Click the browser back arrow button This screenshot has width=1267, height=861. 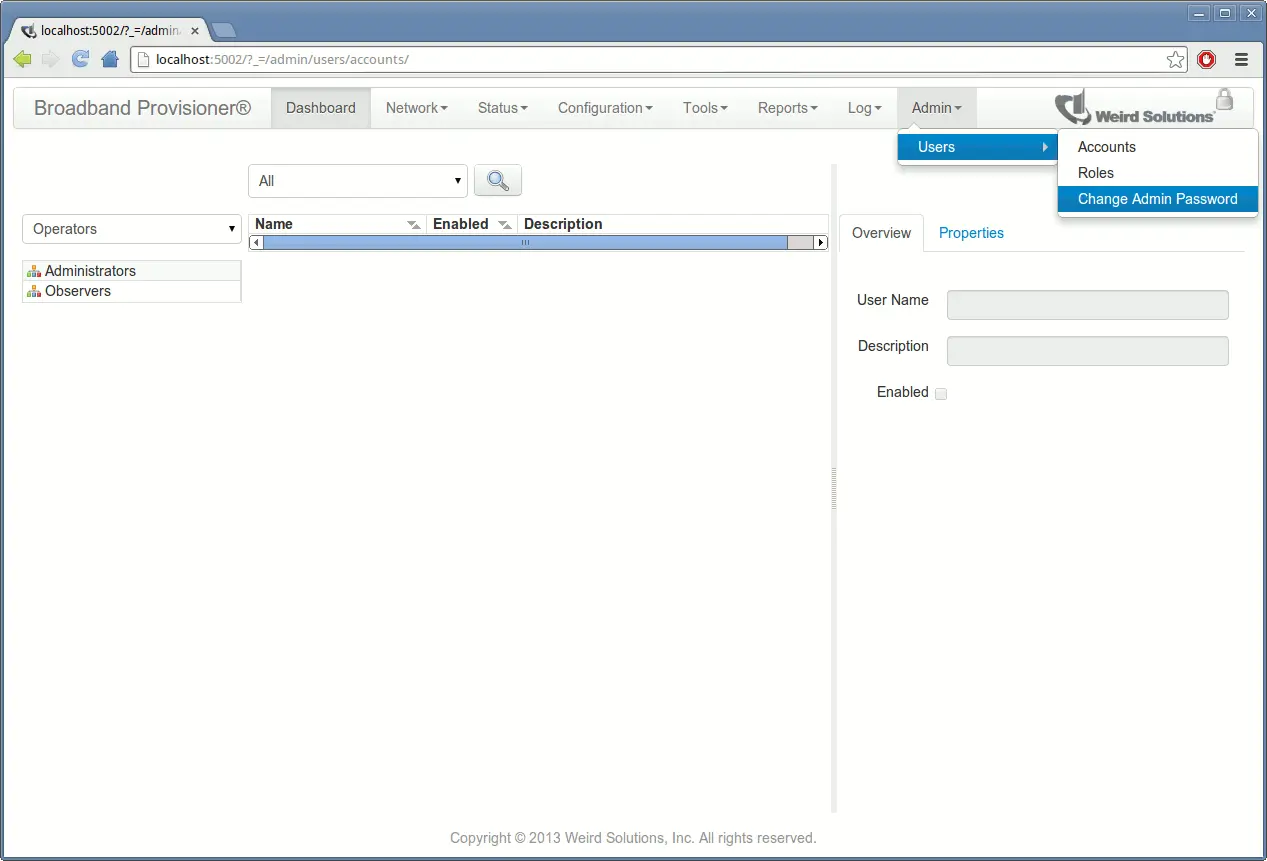tap(21, 59)
